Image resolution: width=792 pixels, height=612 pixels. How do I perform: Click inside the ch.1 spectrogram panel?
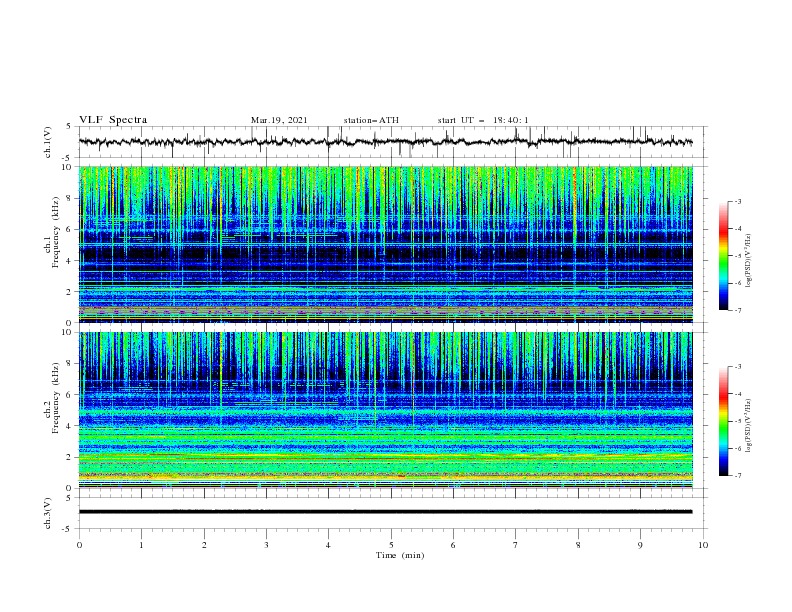pos(385,244)
